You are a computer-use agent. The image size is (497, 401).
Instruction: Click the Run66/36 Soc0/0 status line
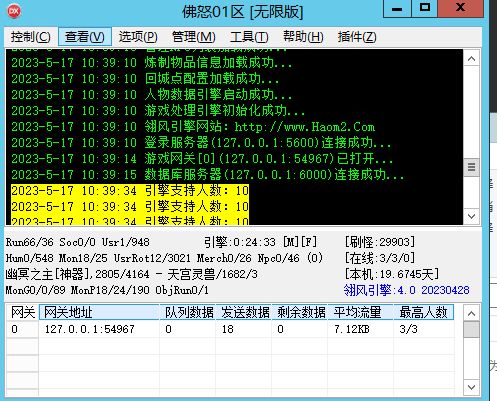click(78, 242)
